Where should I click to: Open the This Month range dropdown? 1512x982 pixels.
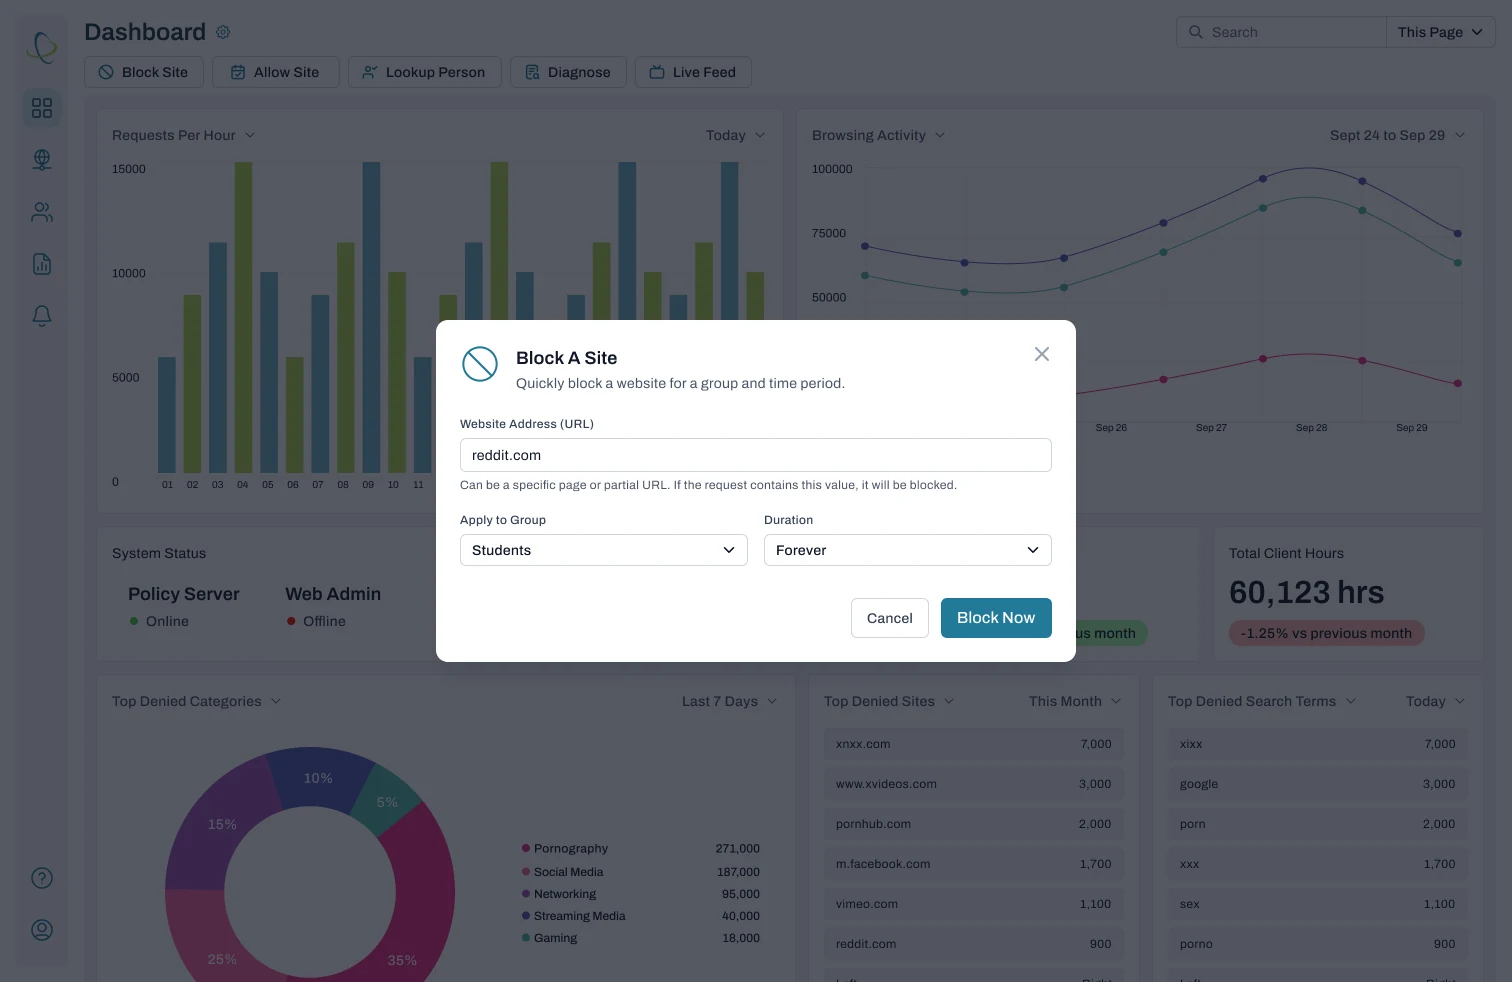(x=1076, y=701)
